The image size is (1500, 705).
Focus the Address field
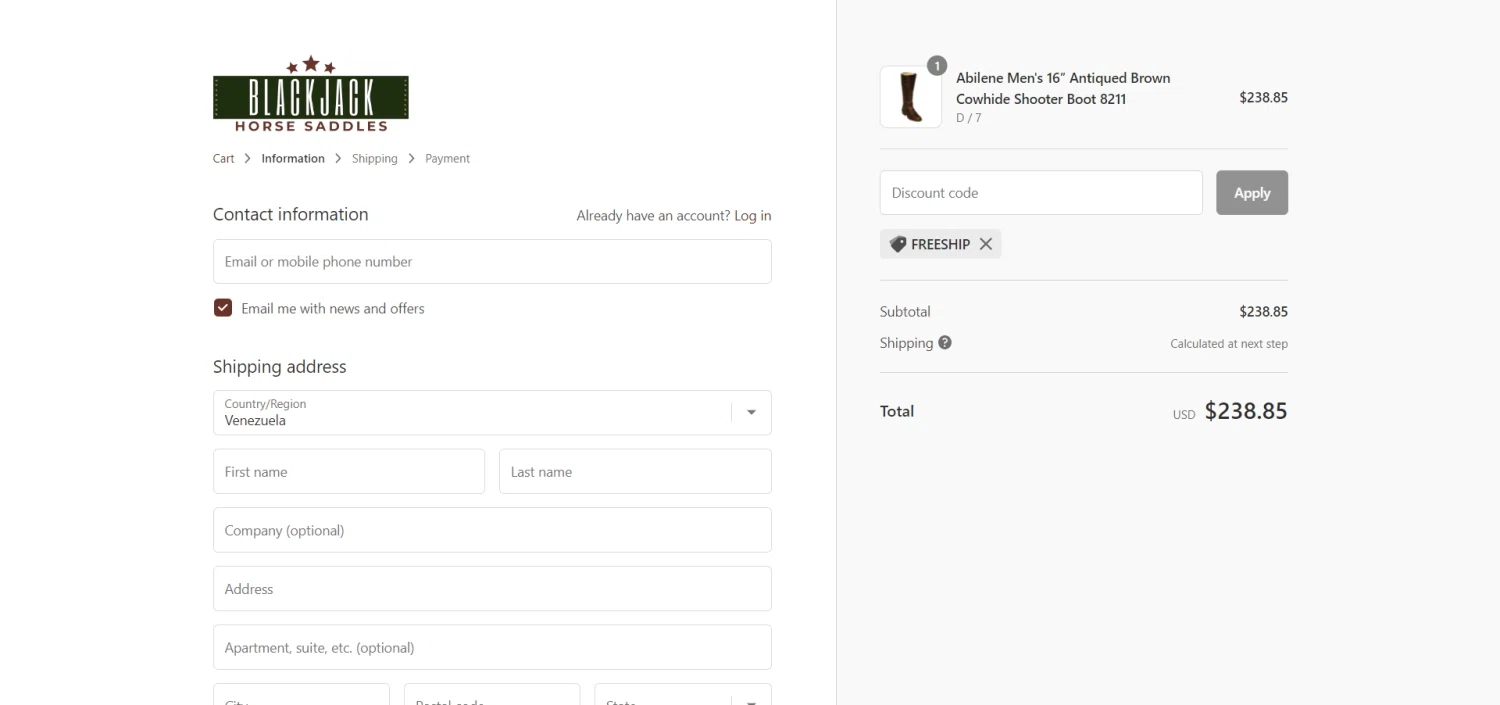point(492,589)
